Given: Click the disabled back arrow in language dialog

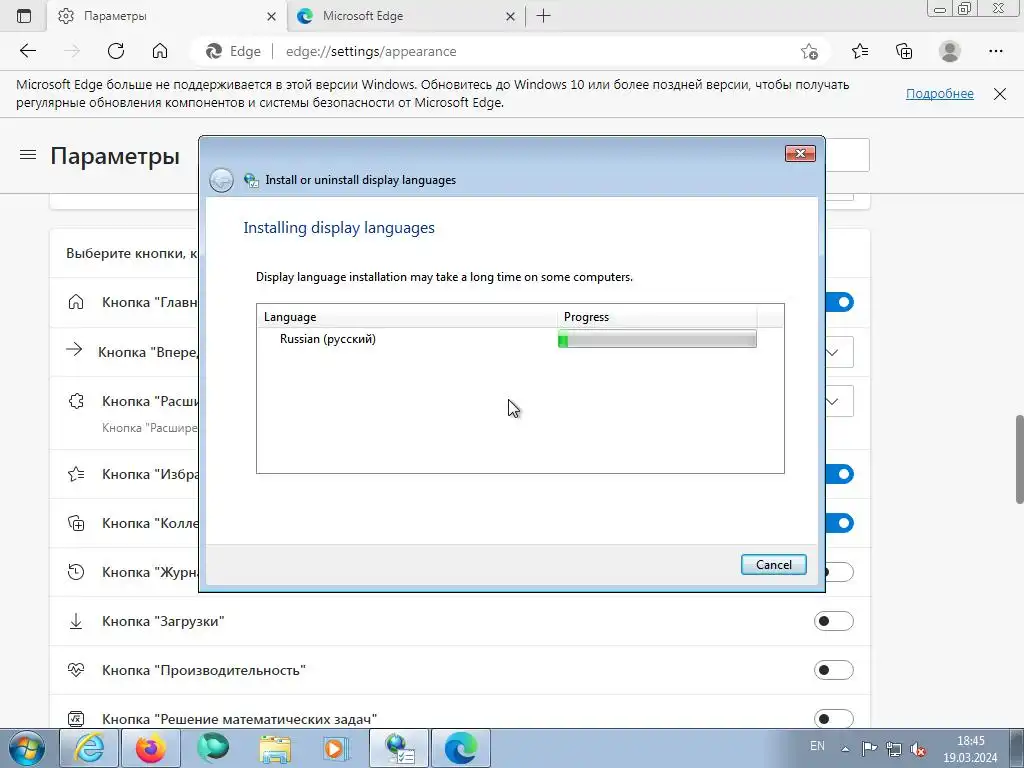Looking at the screenshot, I should pos(221,180).
